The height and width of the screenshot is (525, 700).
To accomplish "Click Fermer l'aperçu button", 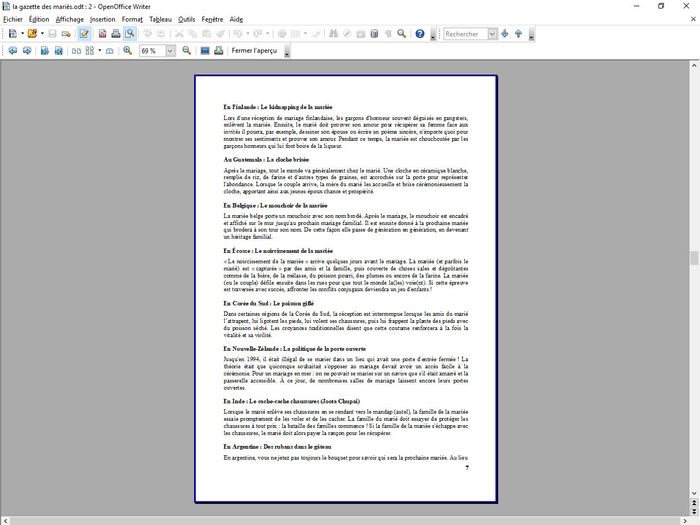I will pyautogui.click(x=254, y=51).
